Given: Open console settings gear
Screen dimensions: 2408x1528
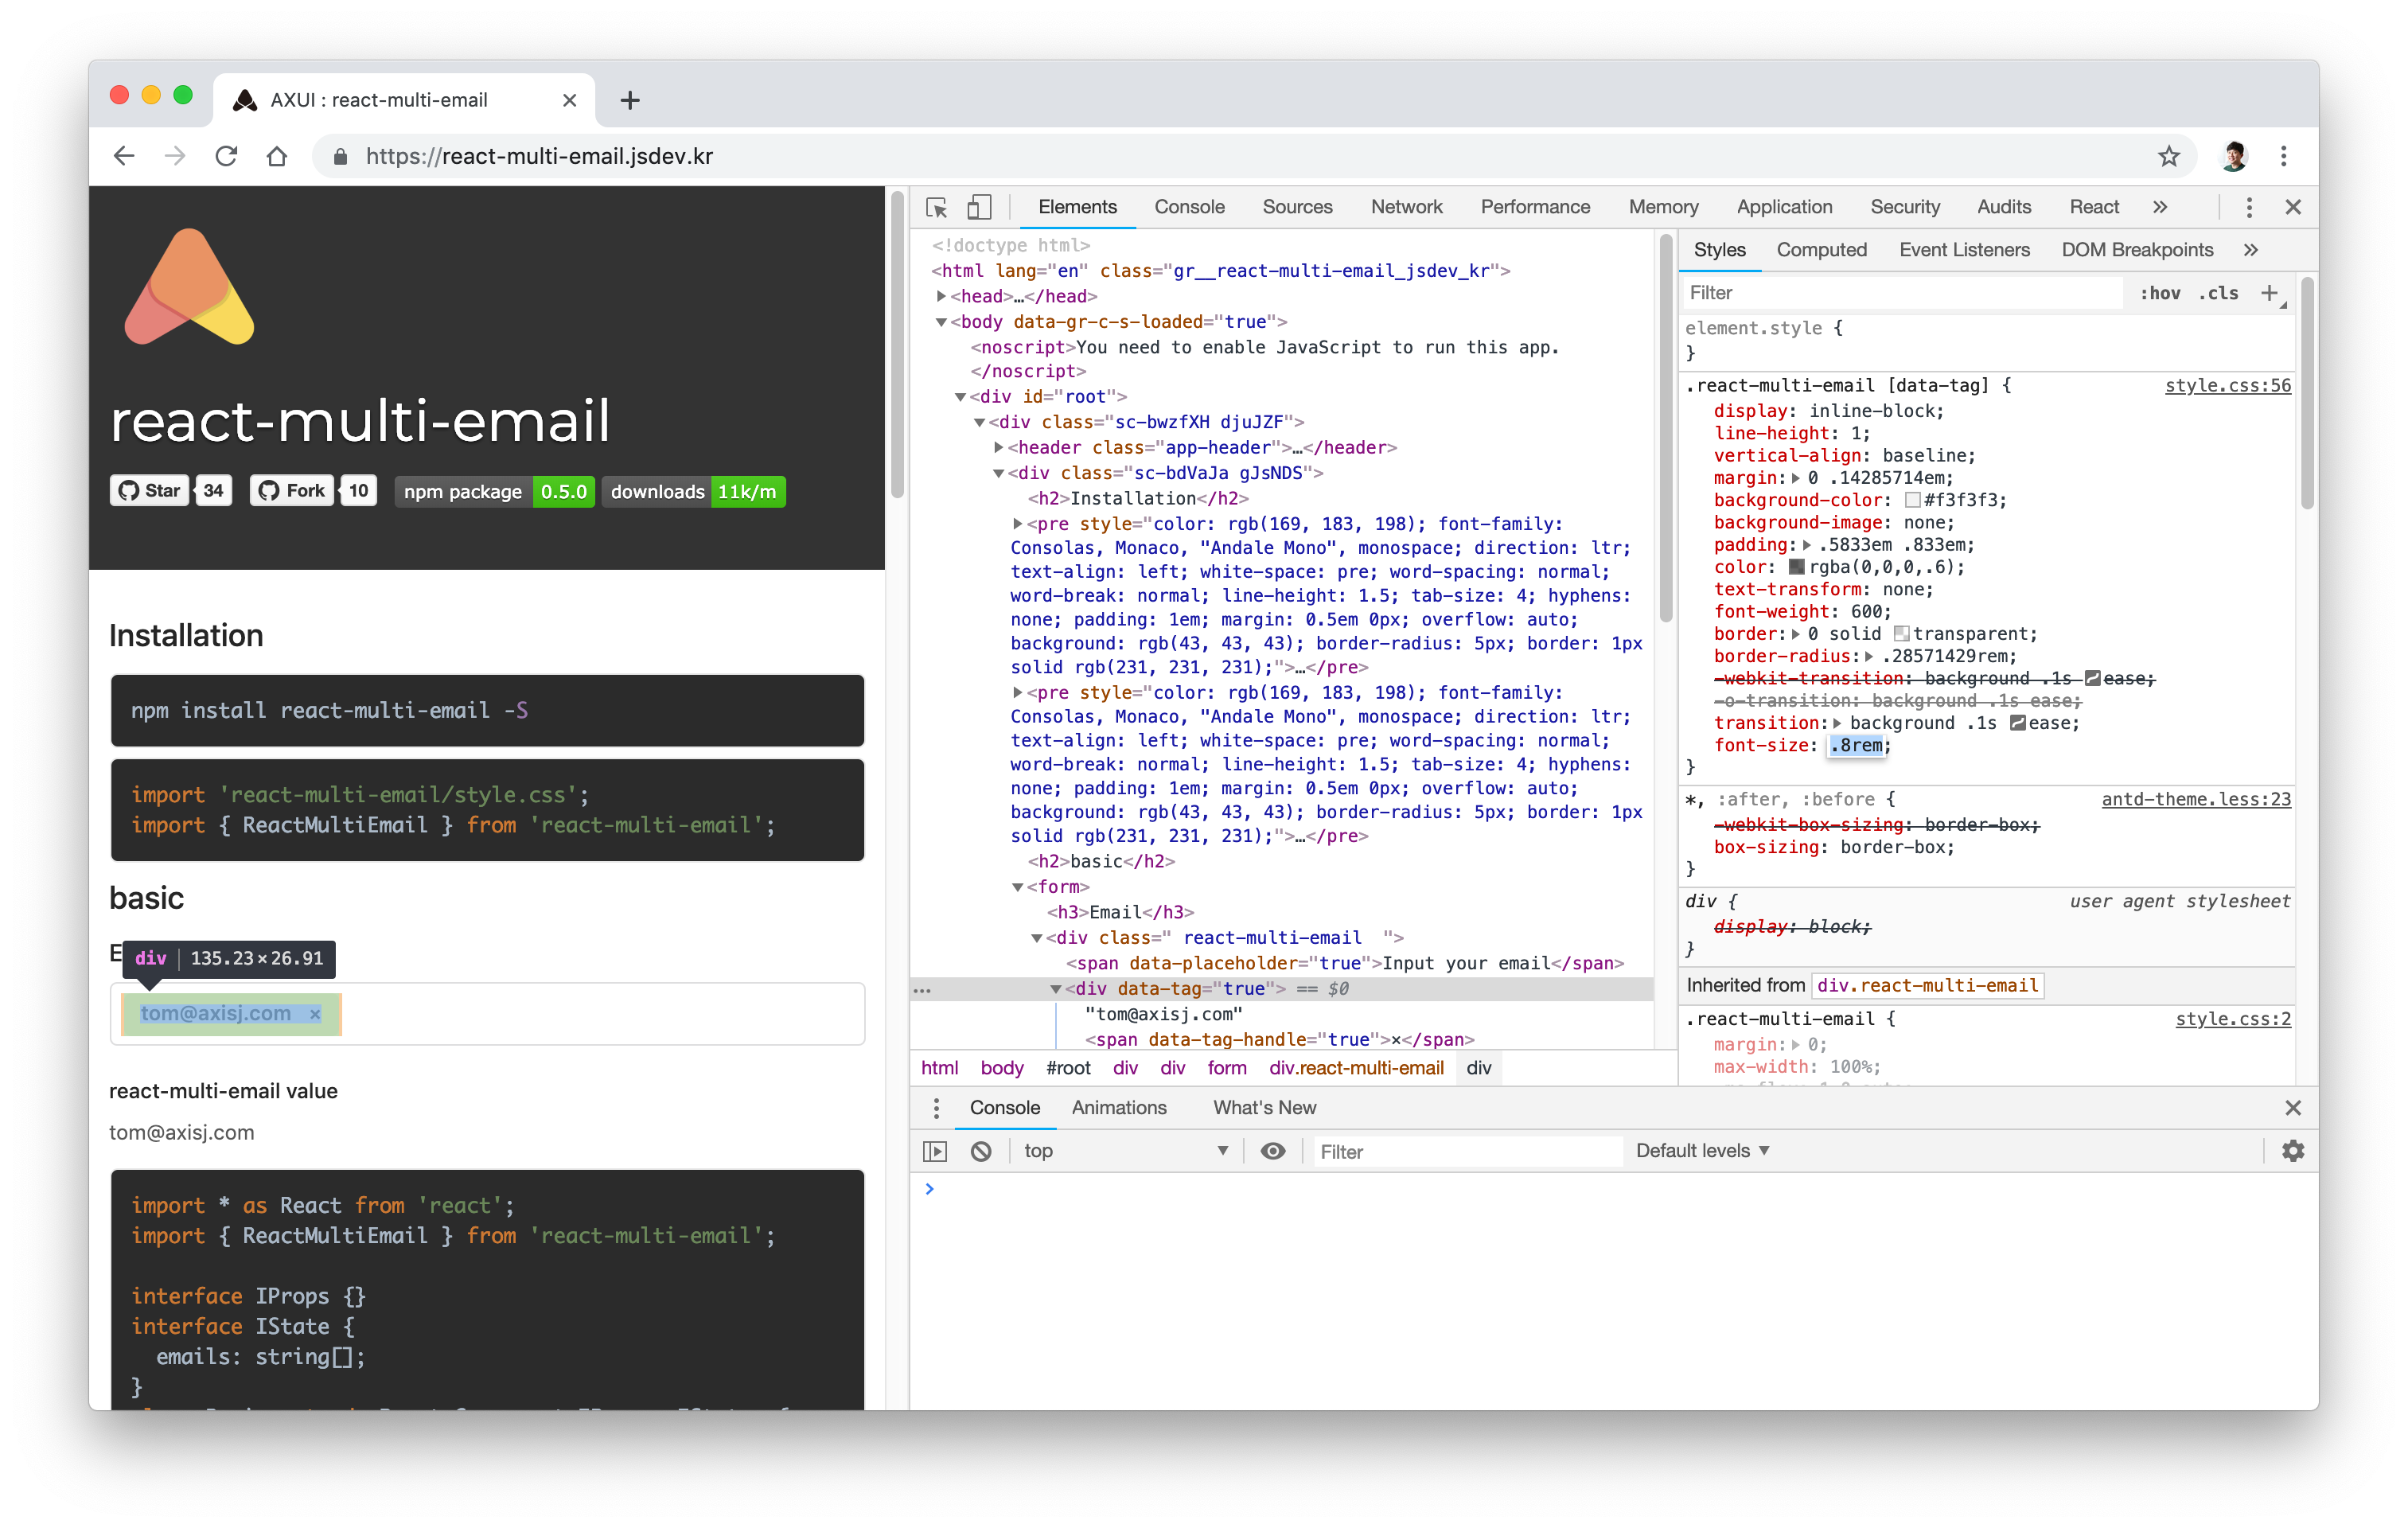Looking at the screenshot, I should (x=2292, y=1151).
